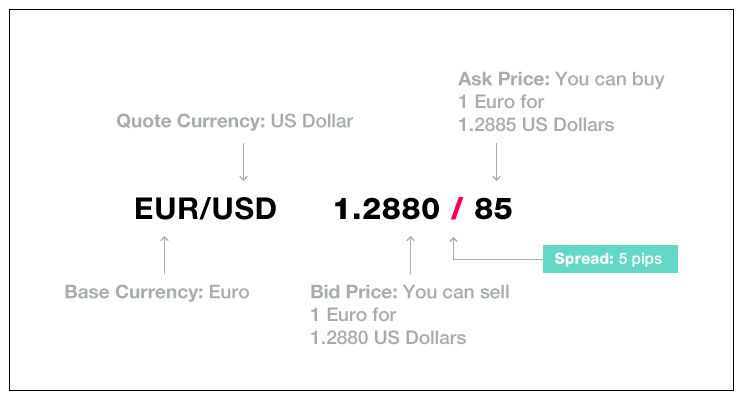Click the Quote Currency: US Dollar label
Image resolution: width=742 pixels, height=396 pixels.
click(x=235, y=121)
